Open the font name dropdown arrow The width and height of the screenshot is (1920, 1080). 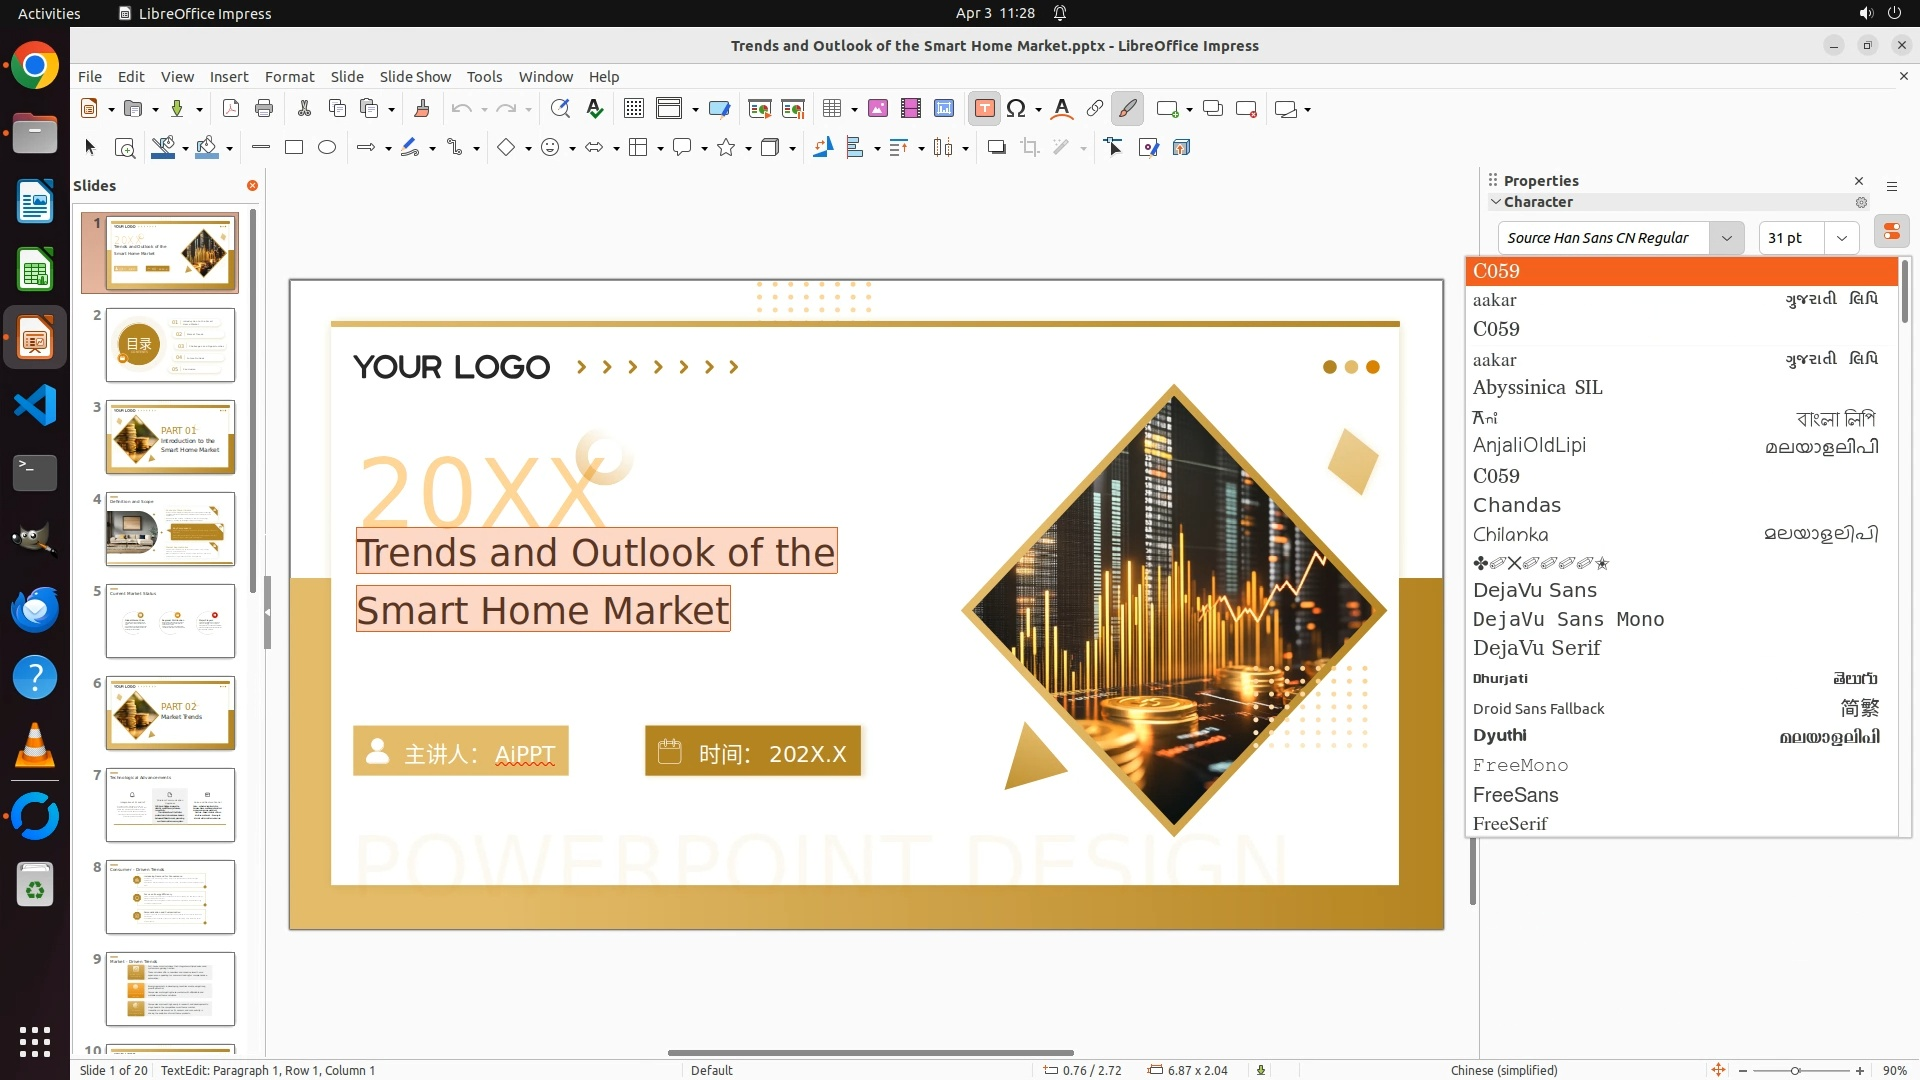click(1727, 238)
